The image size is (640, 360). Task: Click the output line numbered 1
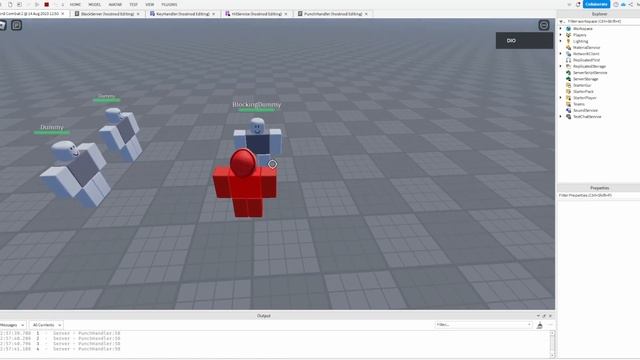coord(60,333)
